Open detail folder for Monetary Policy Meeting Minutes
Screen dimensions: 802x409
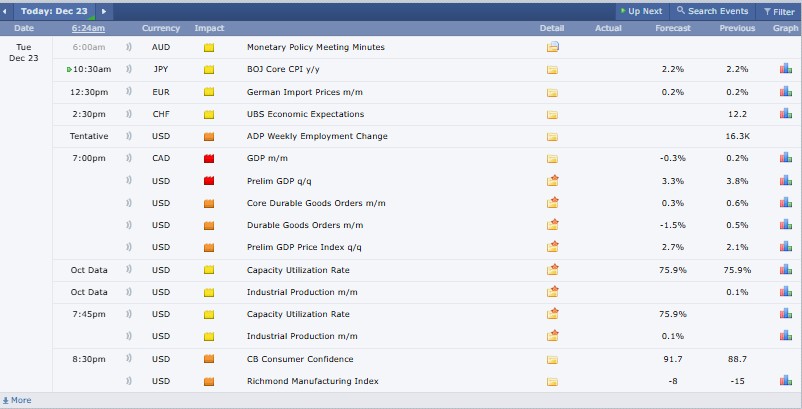553,47
